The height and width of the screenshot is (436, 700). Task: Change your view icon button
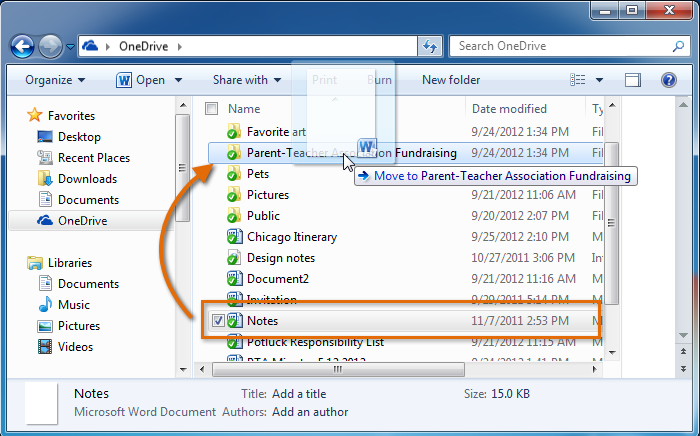tap(578, 80)
